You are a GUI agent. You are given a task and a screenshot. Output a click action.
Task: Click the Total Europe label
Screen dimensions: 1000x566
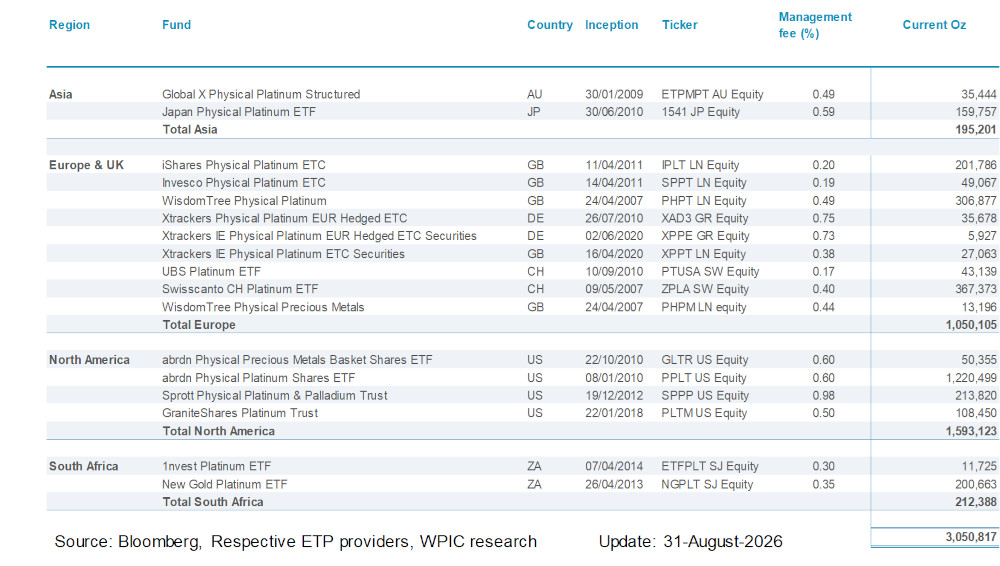coord(198,325)
